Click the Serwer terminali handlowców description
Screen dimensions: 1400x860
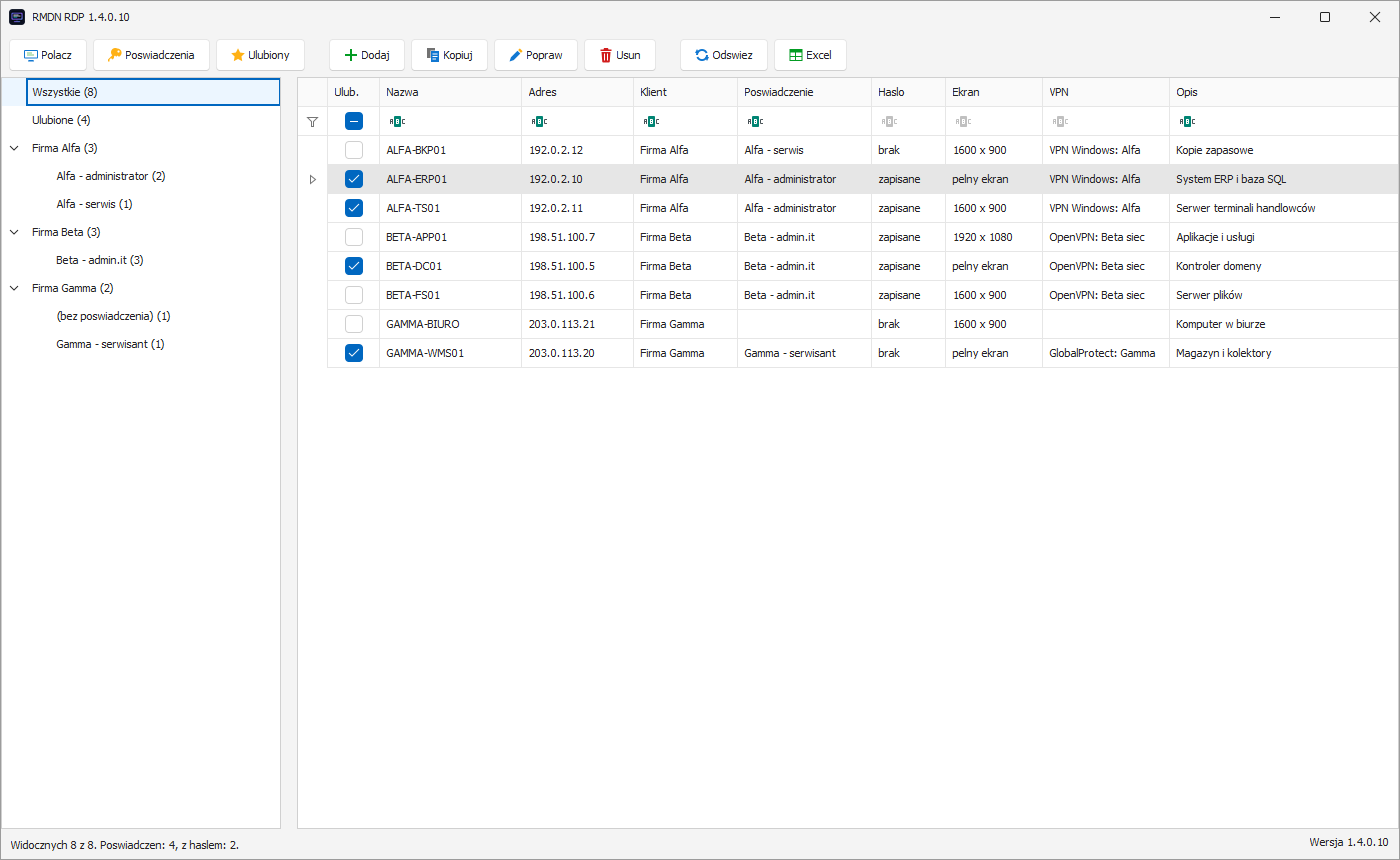(1245, 208)
